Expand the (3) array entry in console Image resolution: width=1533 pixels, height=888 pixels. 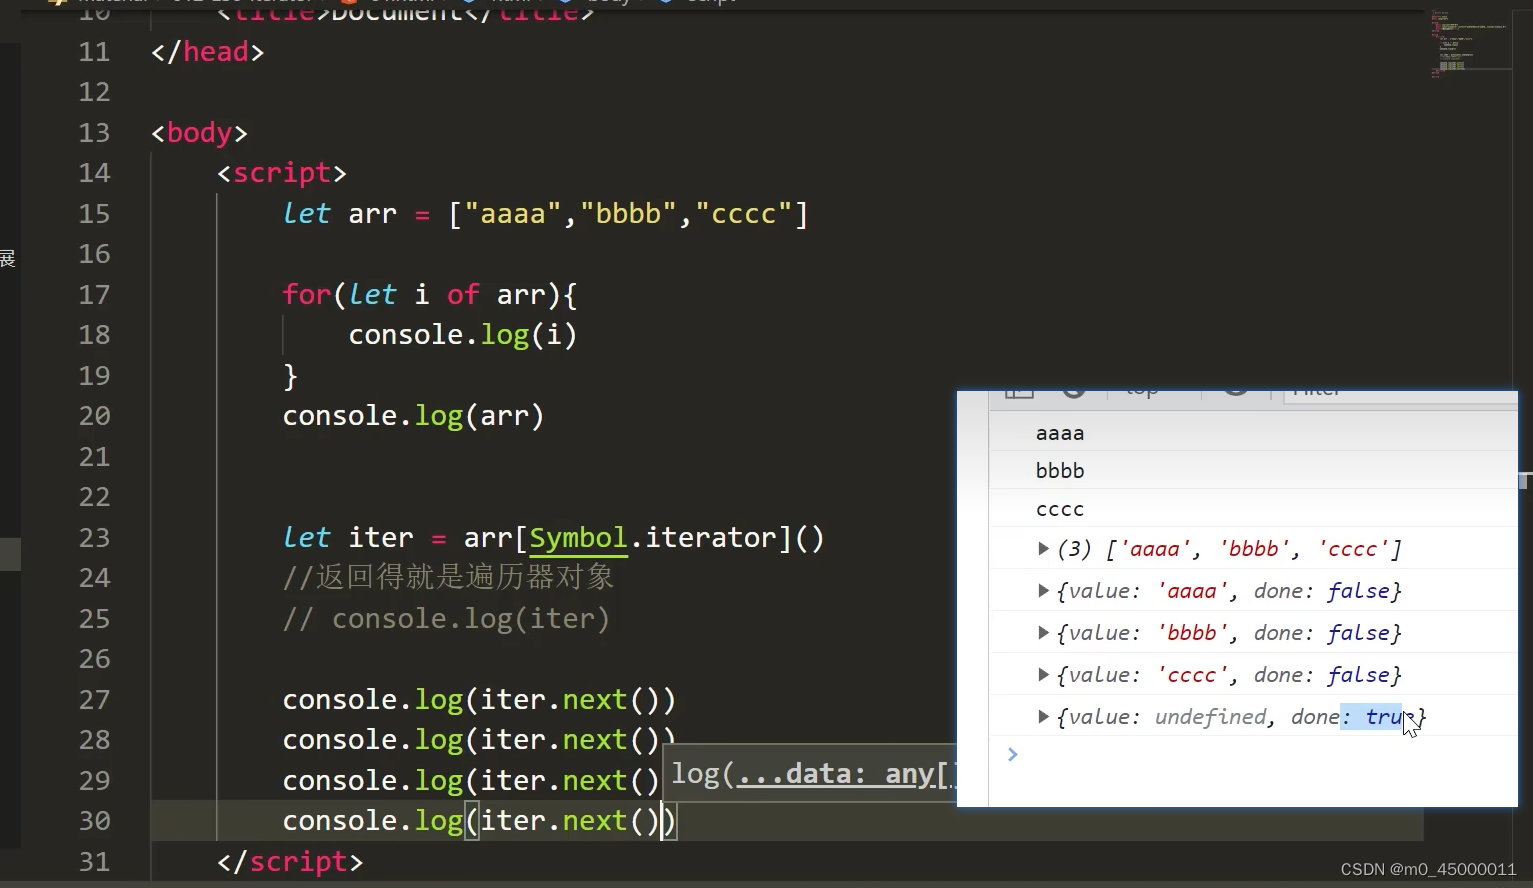coord(1044,548)
